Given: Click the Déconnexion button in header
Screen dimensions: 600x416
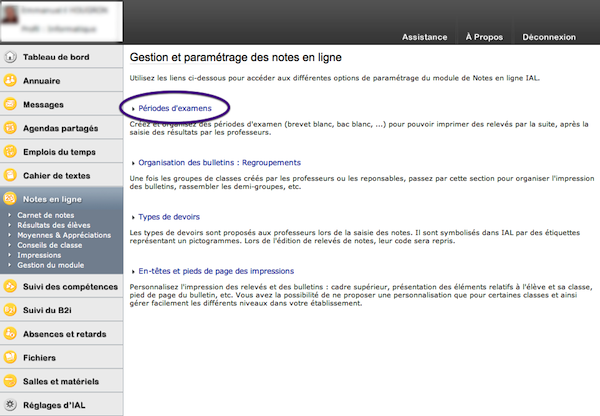Looking at the screenshot, I should 548,37.
